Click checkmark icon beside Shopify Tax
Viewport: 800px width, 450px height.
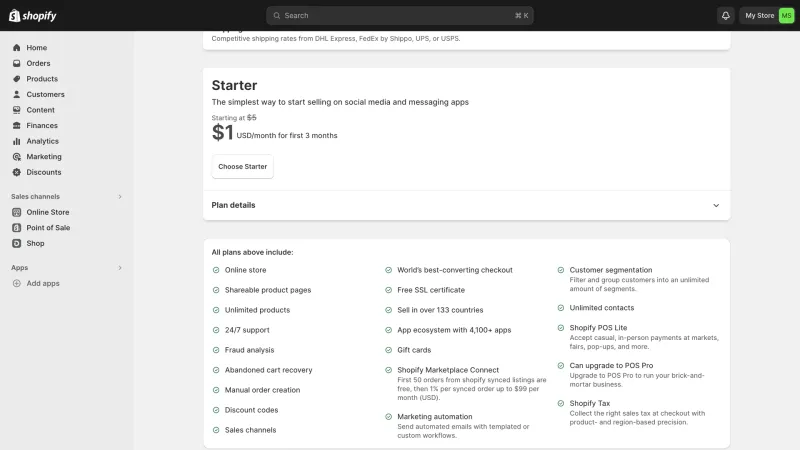point(561,403)
